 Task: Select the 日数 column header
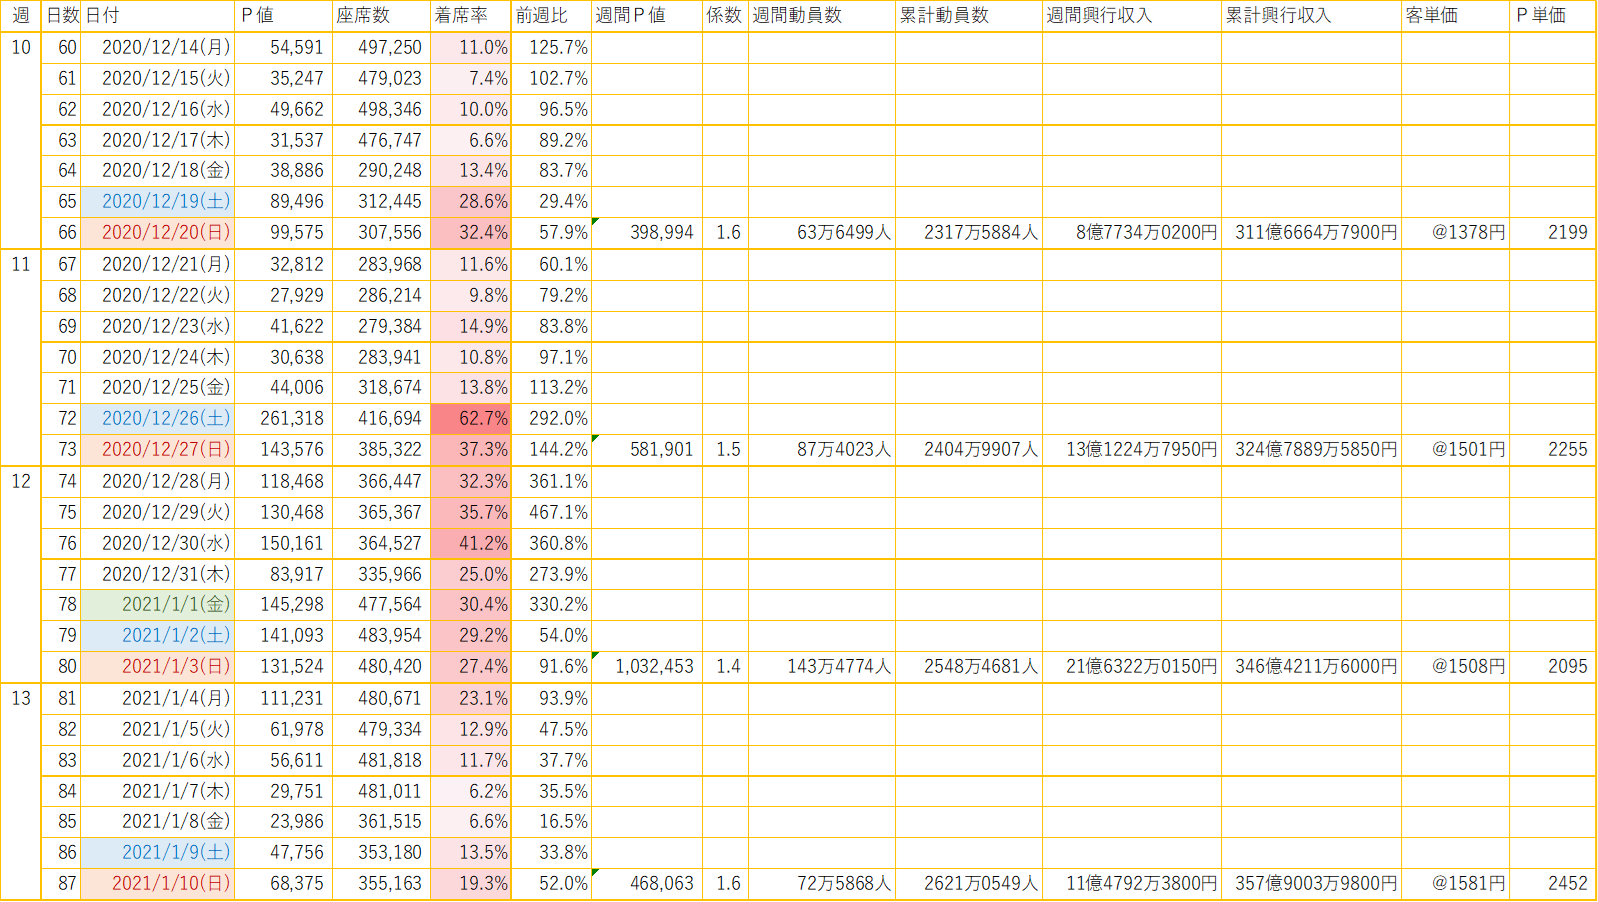[x=61, y=16]
